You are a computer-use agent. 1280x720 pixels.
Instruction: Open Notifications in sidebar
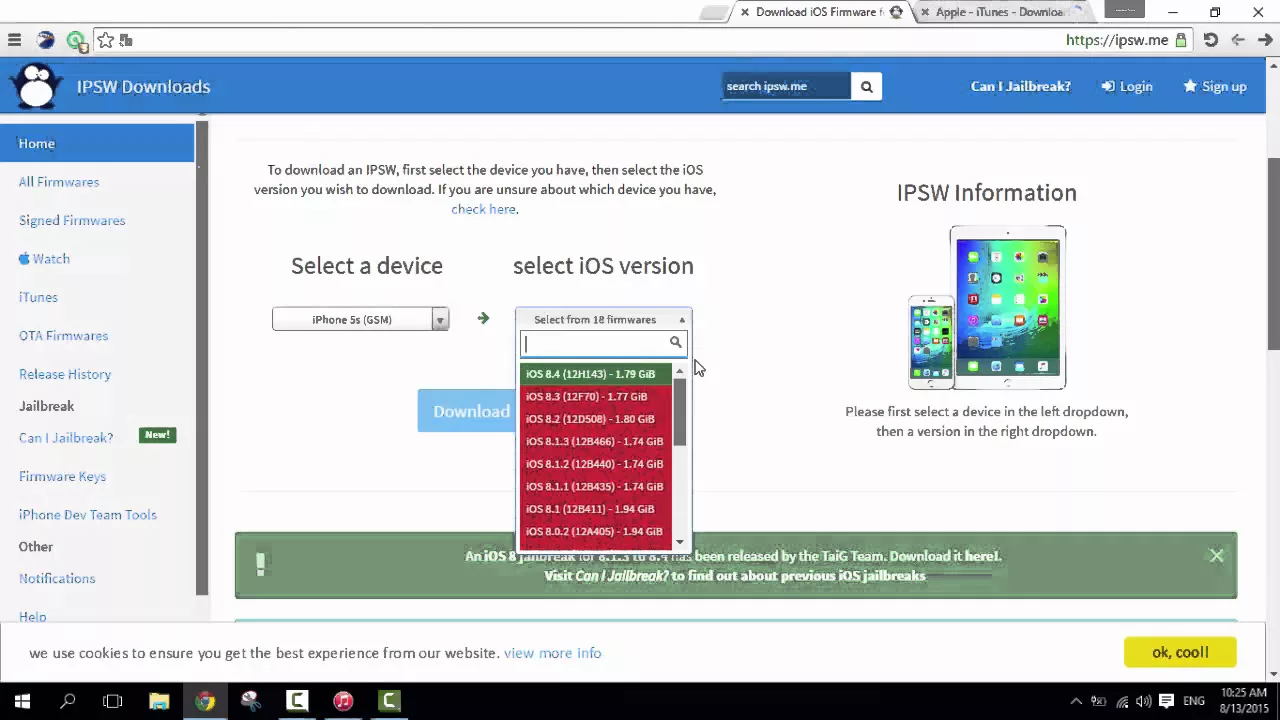pos(57,578)
